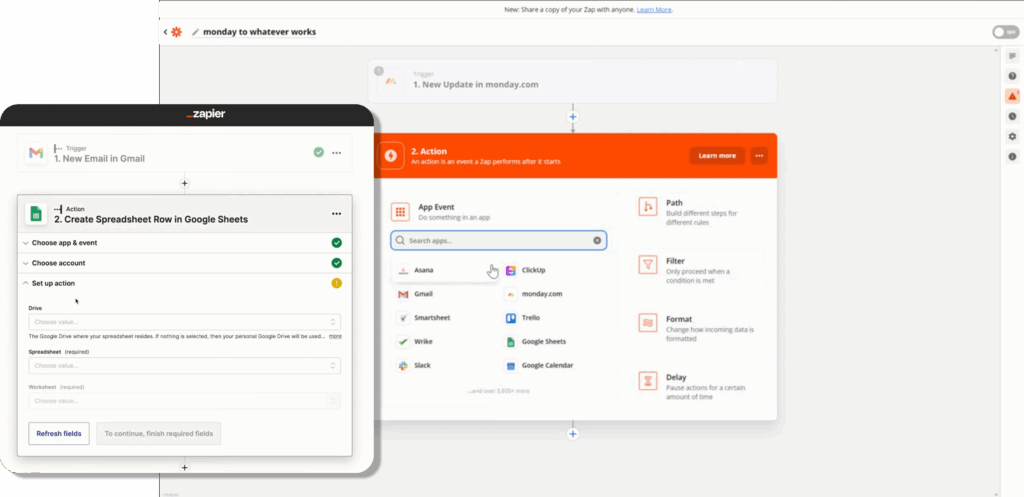Viewport: 1024px width, 497px height.
Task: Open three-dot menu on Gmail trigger
Action: (336, 153)
